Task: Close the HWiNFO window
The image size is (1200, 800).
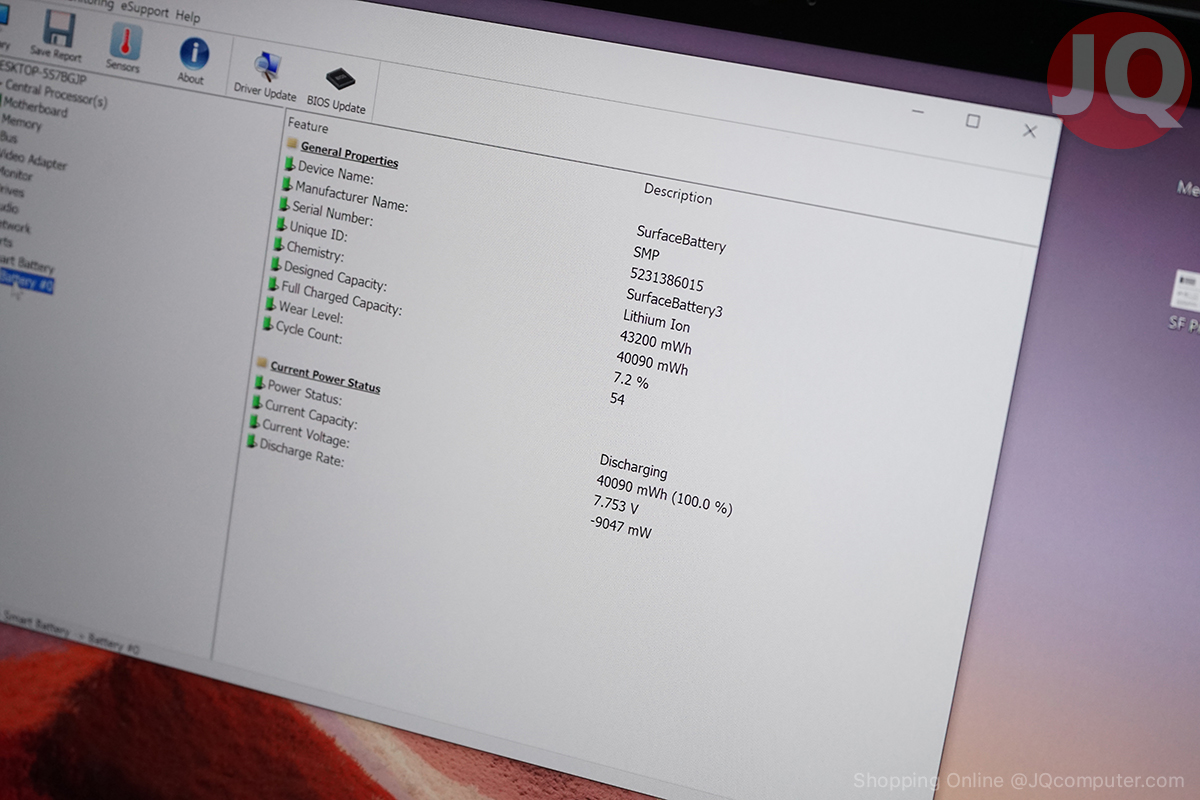Action: point(1030,130)
